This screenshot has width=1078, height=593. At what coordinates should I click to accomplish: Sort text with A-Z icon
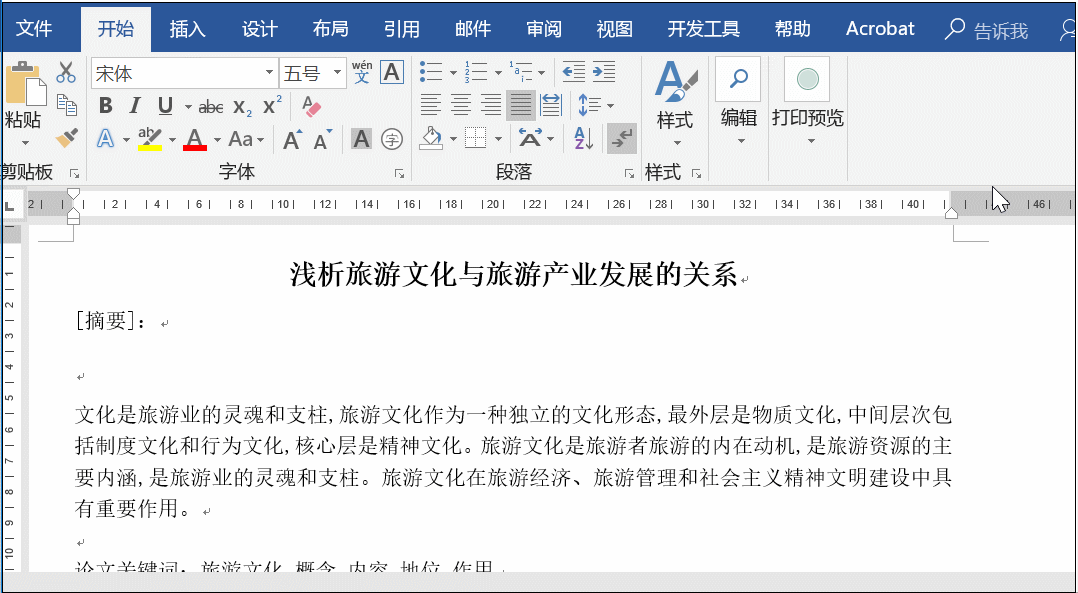pyautogui.click(x=584, y=139)
